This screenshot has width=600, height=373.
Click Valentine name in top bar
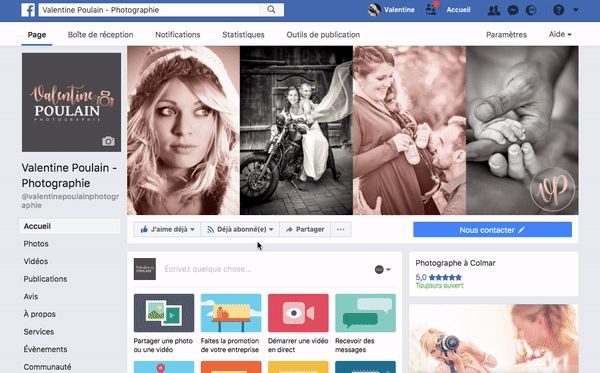pos(399,10)
